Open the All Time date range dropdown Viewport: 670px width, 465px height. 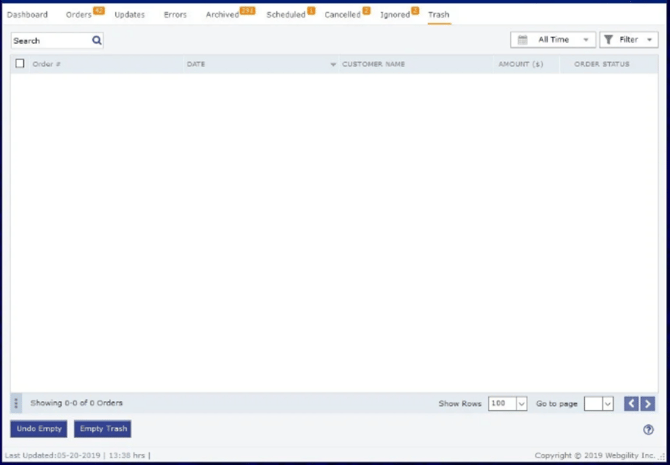coord(553,40)
